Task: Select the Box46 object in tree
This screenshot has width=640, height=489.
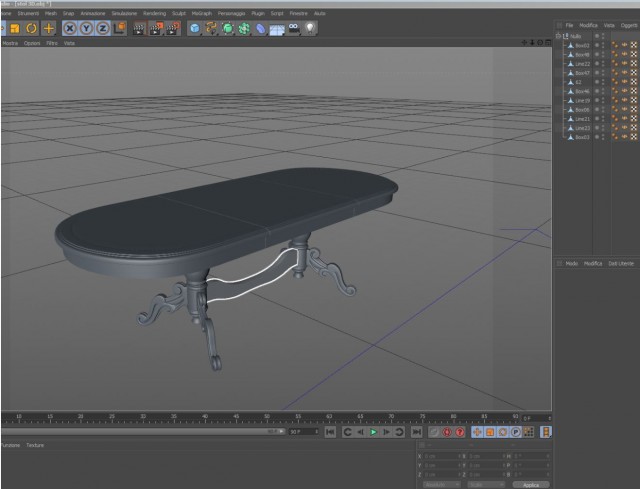Action: 582,91
